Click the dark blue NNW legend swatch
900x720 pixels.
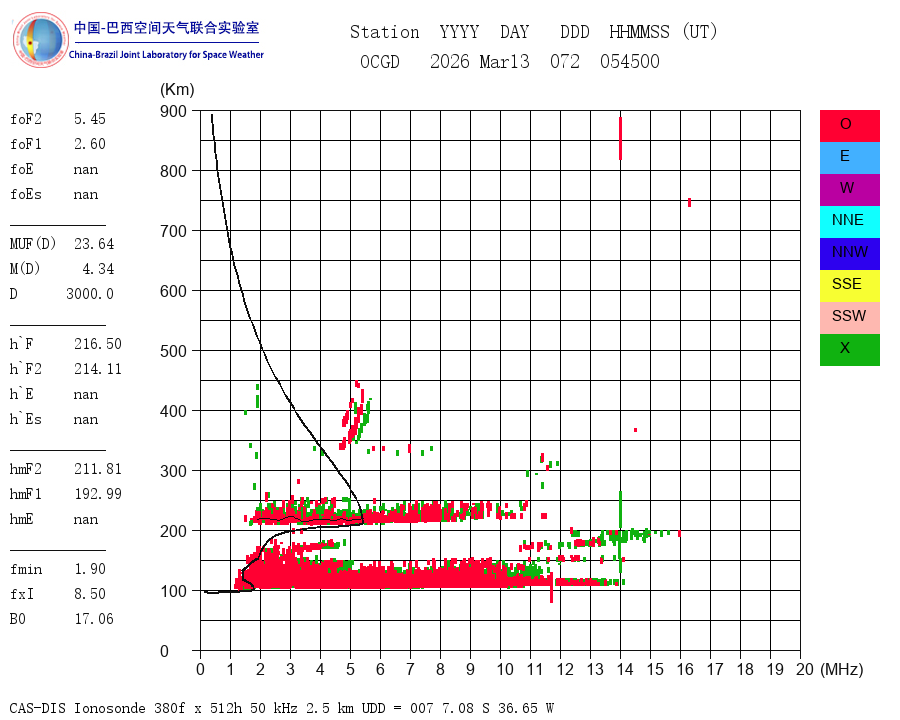(x=849, y=254)
